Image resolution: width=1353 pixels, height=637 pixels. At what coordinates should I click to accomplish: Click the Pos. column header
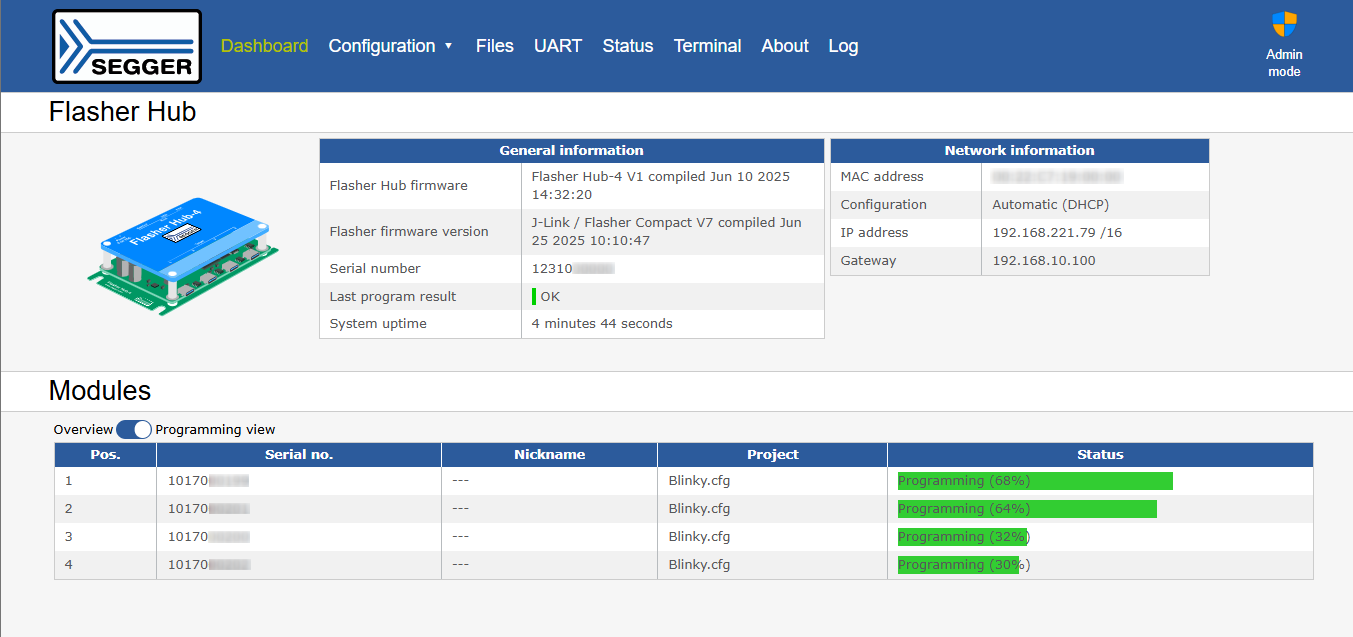[x=105, y=455]
